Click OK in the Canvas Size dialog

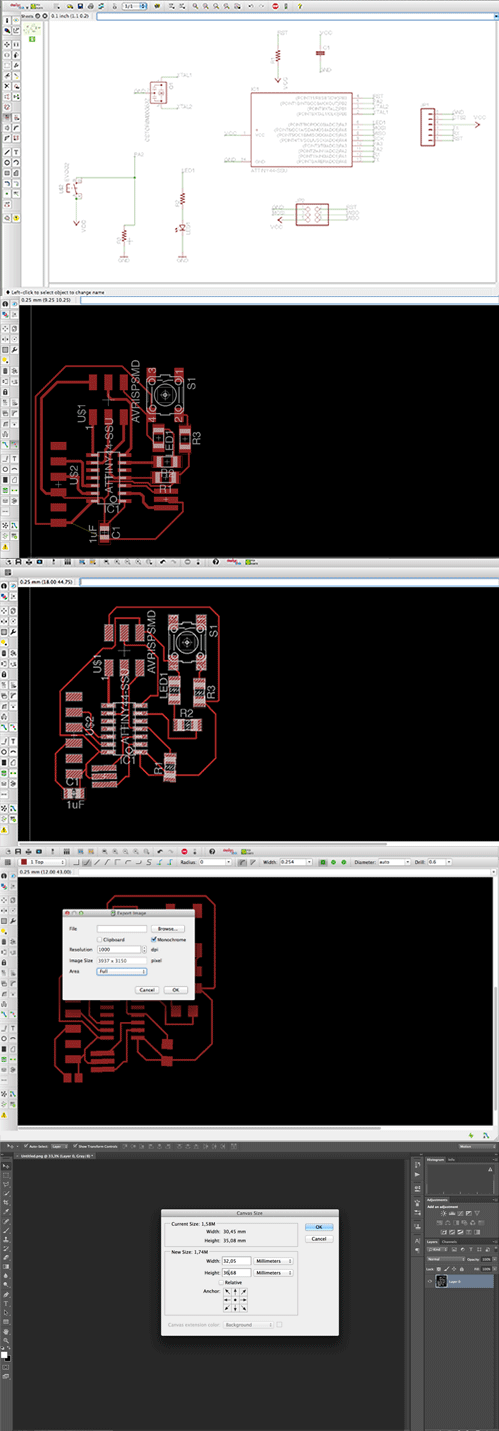[319, 1227]
